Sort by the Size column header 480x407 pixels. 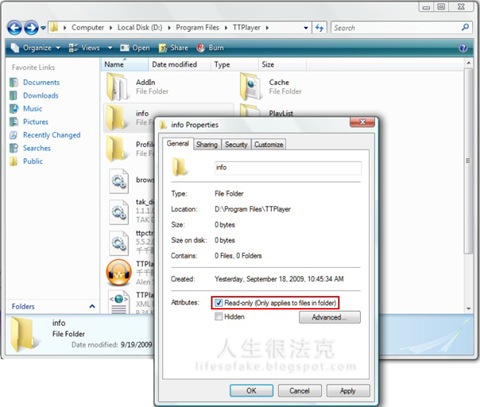pos(282,64)
